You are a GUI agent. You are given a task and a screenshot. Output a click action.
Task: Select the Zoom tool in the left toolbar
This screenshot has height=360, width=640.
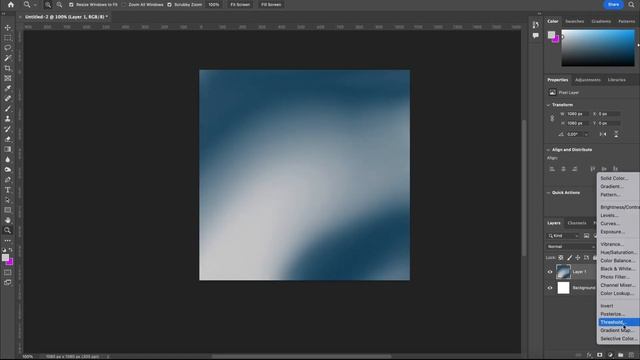coord(8,230)
